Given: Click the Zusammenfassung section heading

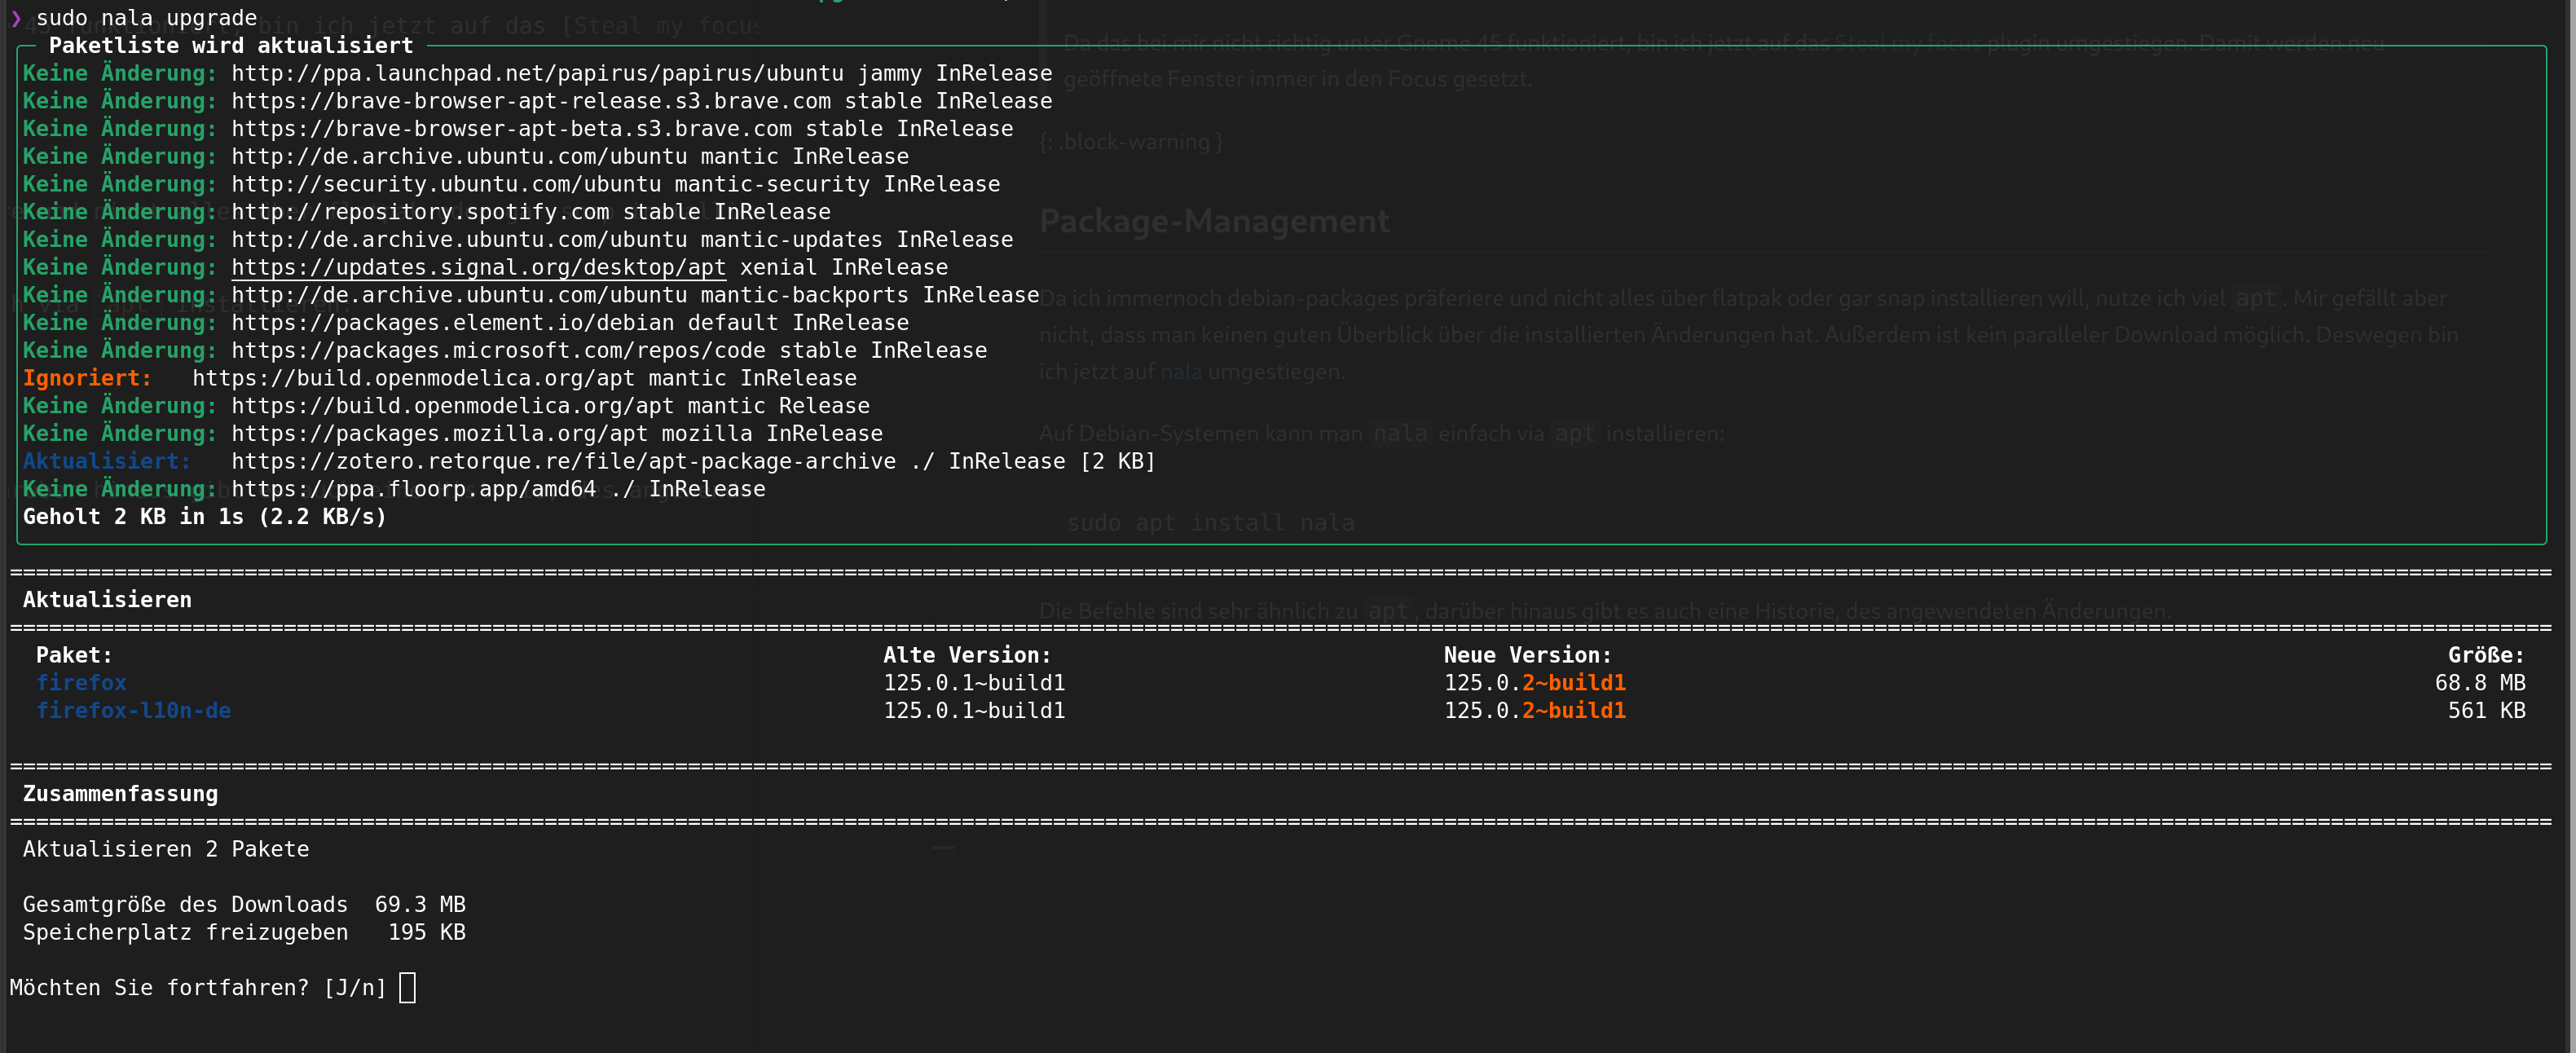Looking at the screenshot, I should tap(120, 794).
